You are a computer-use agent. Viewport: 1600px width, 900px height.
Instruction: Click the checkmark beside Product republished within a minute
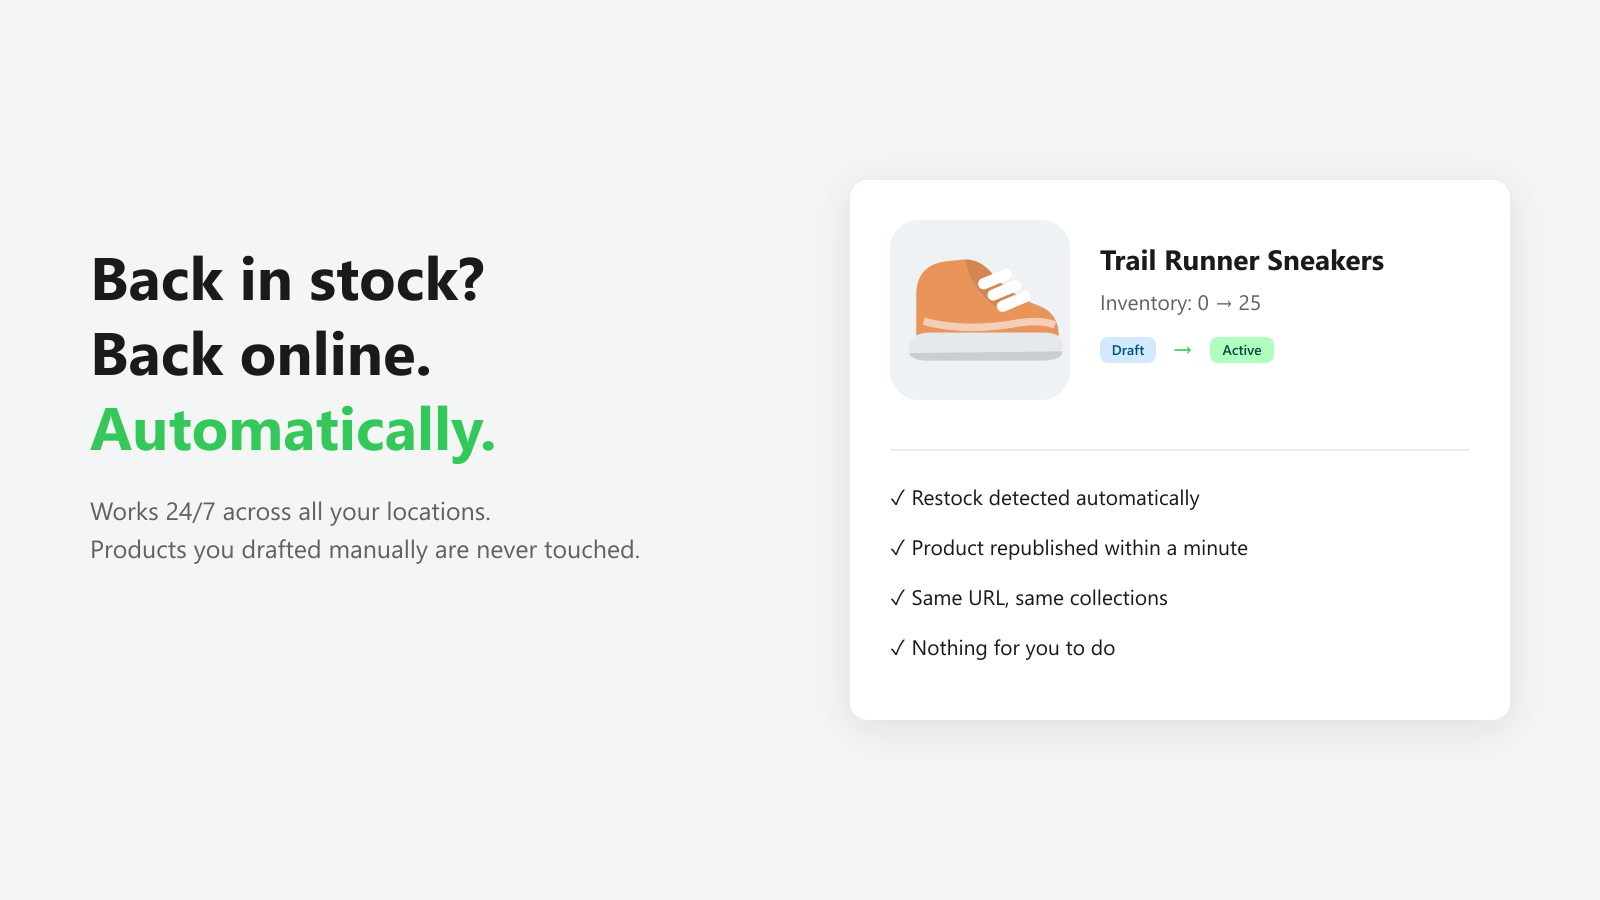pos(897,548)
